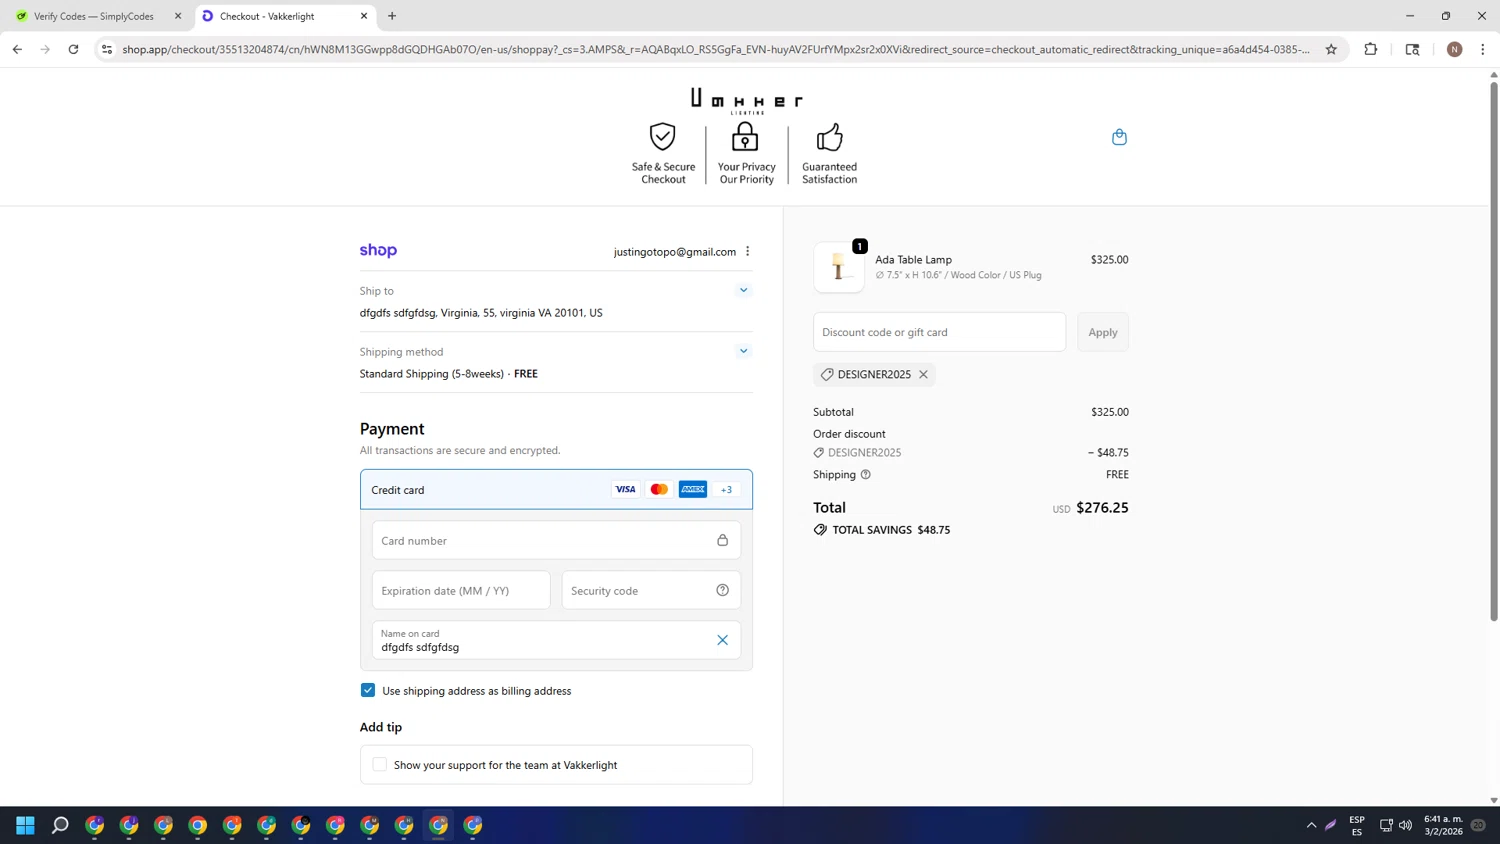Open Windows Start menu
1500x844 pixels.
click(x=26, y=825)
